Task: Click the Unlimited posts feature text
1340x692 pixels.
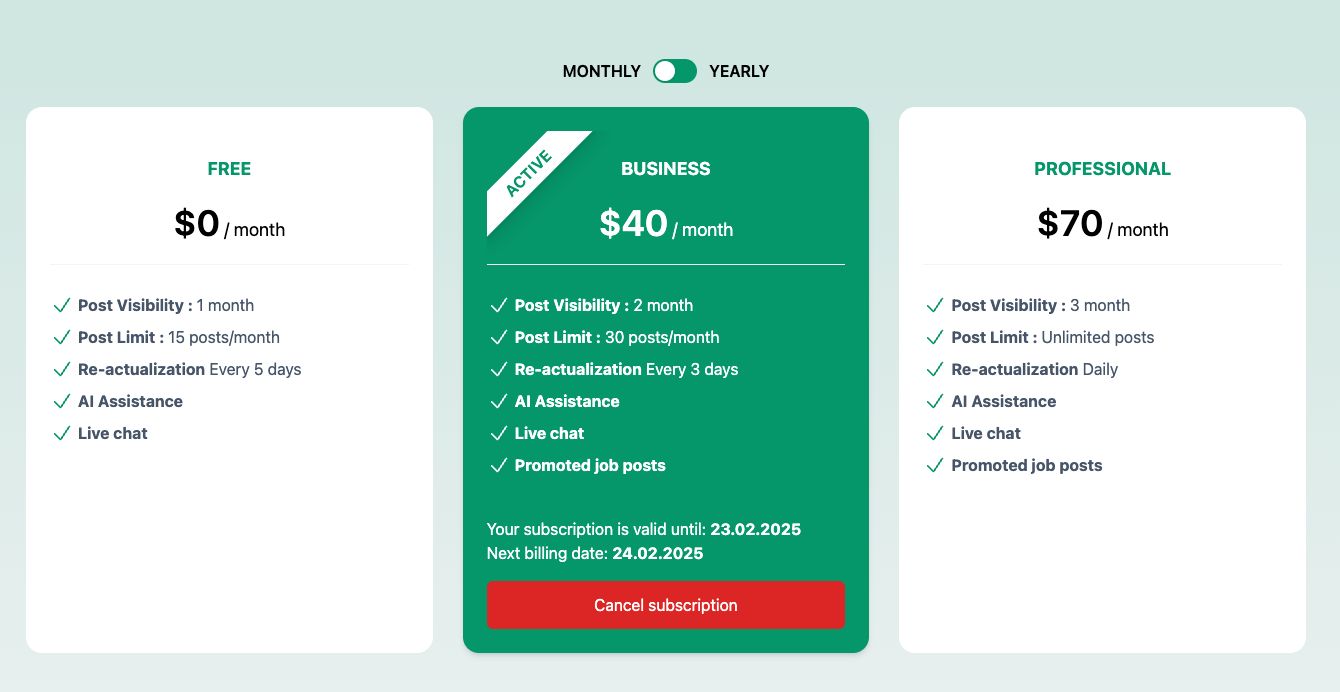Action: coord(1097,337)
